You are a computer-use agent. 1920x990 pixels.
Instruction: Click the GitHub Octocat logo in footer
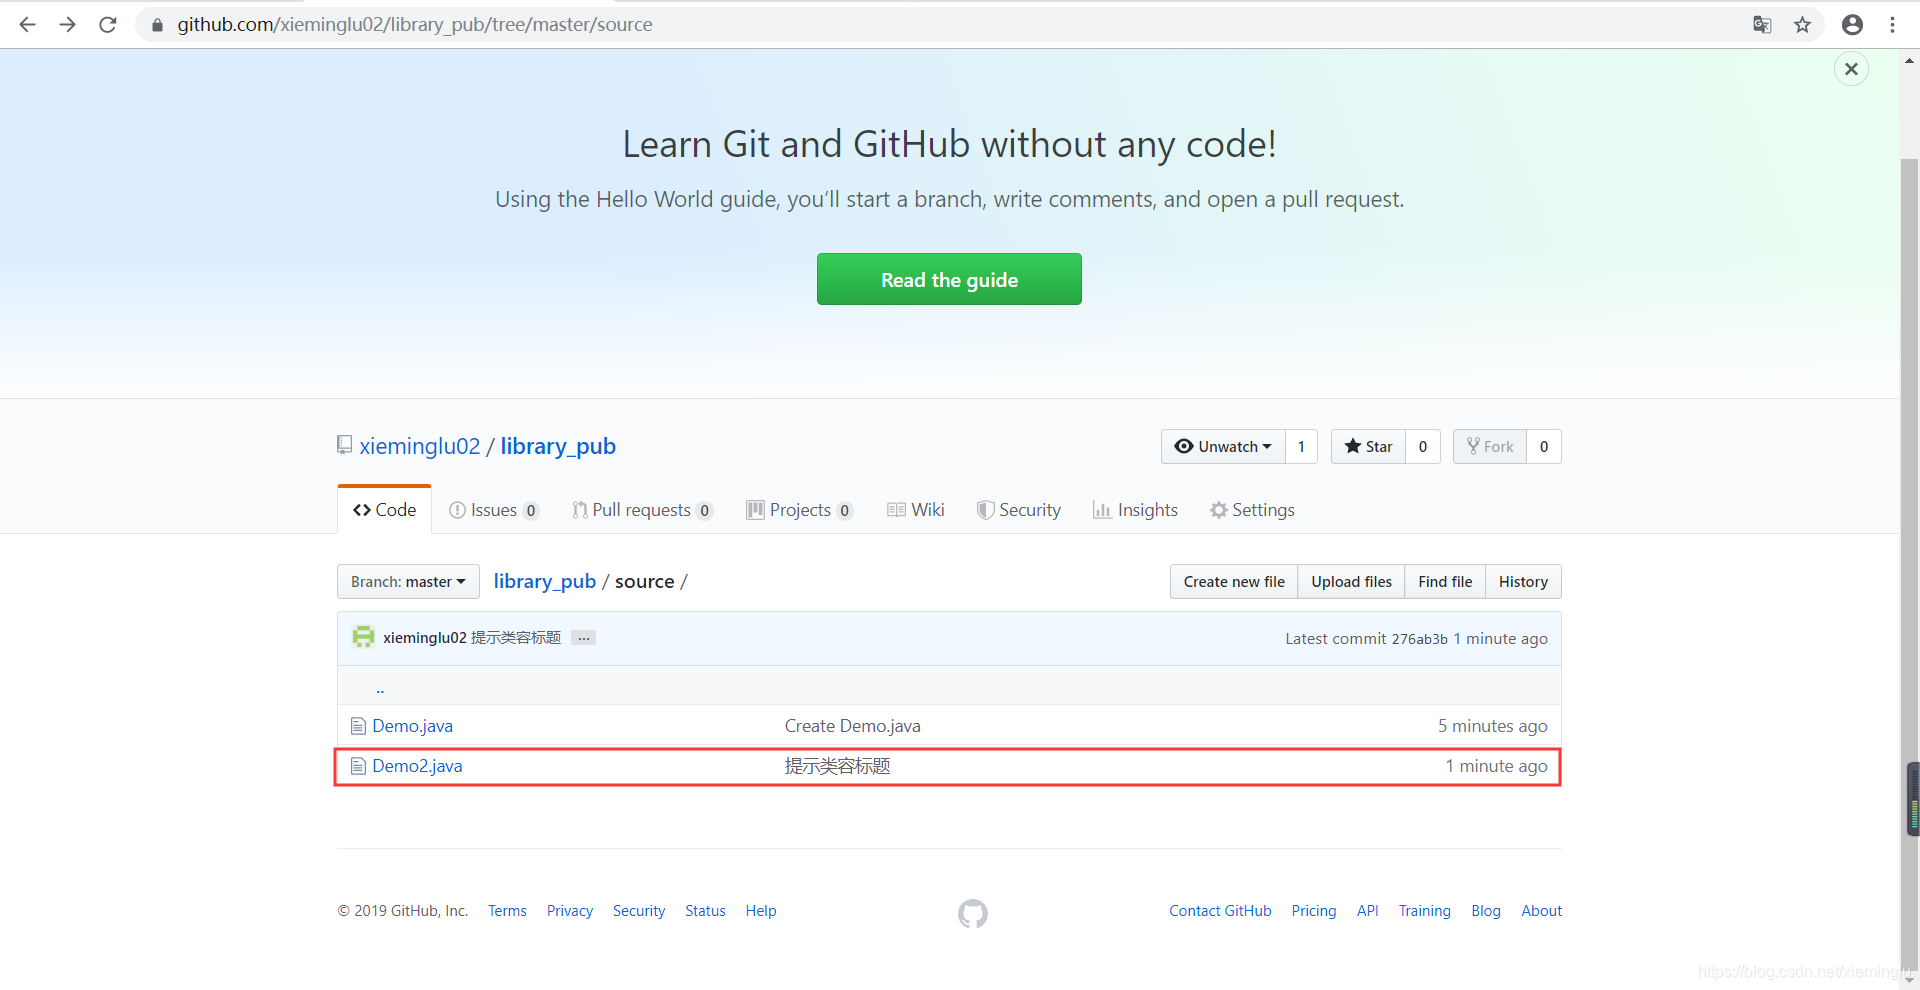coord(972,913)
